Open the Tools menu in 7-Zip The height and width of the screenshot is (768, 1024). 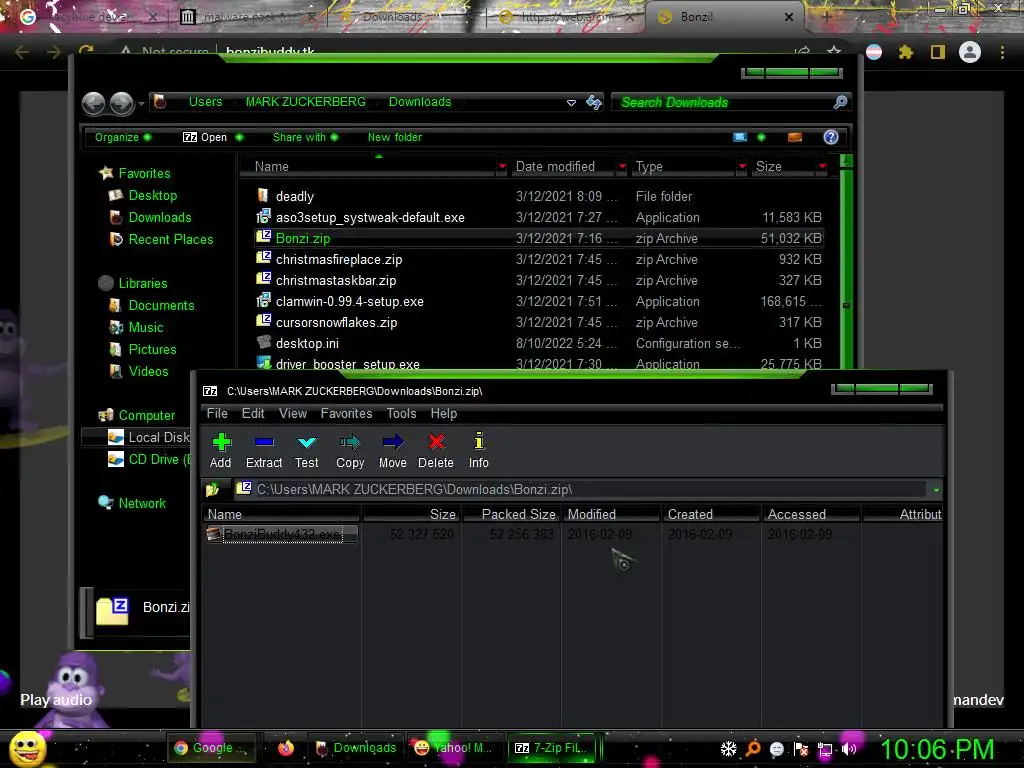(401, 413)
